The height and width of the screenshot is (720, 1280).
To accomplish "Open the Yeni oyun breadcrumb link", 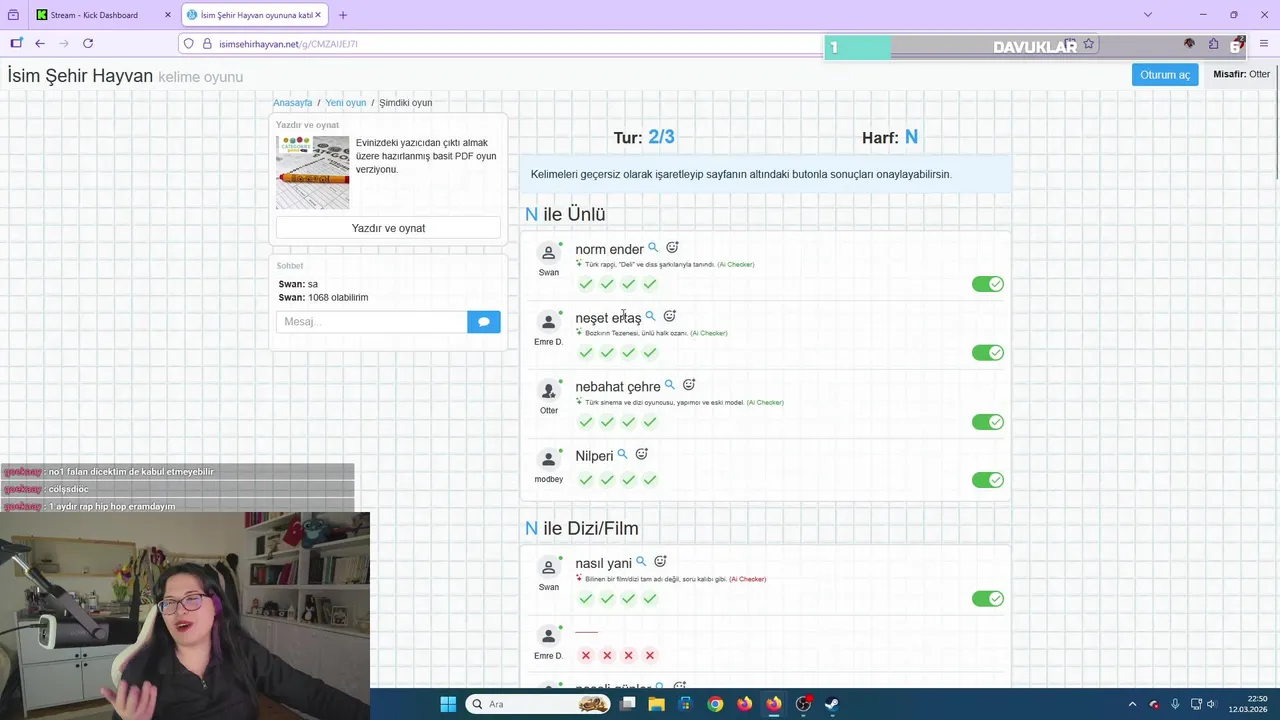I will pos(346,103).
